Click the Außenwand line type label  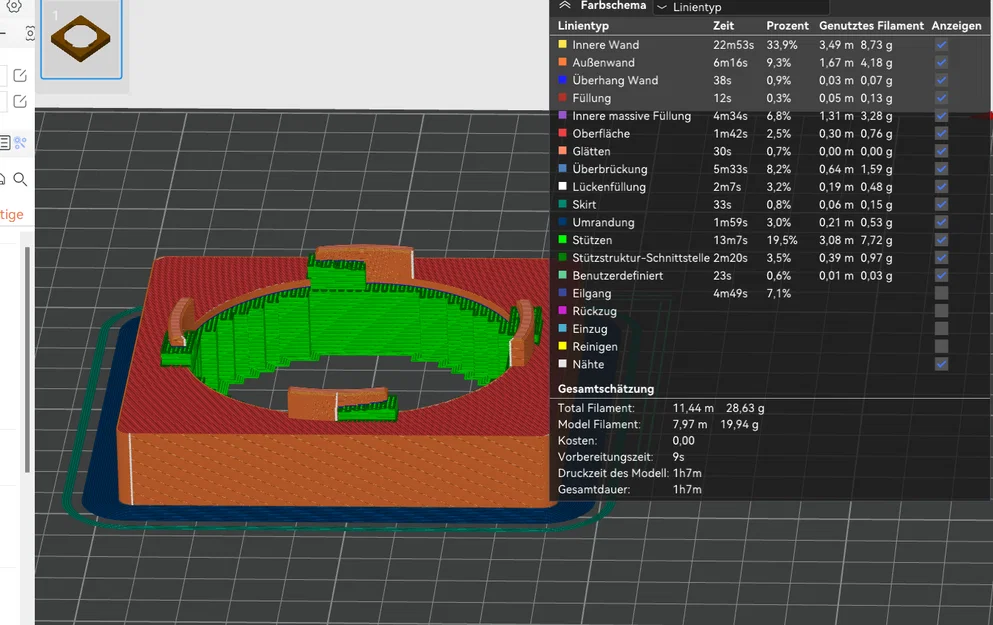click(603, 63)
